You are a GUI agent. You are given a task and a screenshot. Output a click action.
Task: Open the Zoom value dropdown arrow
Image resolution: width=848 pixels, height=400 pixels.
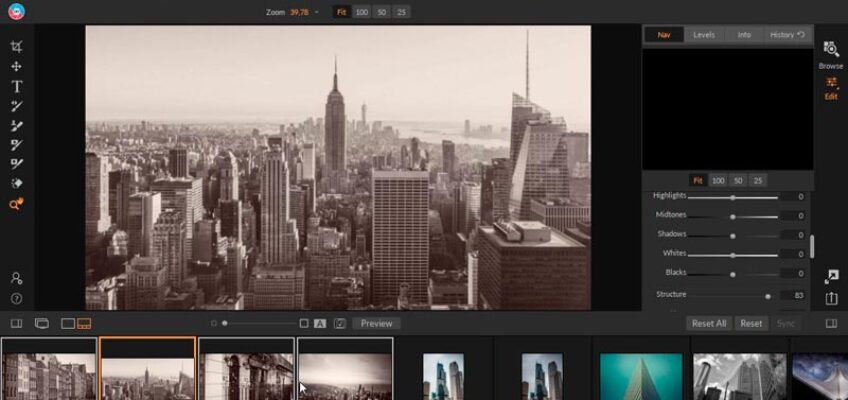click(x=316, y=12)
